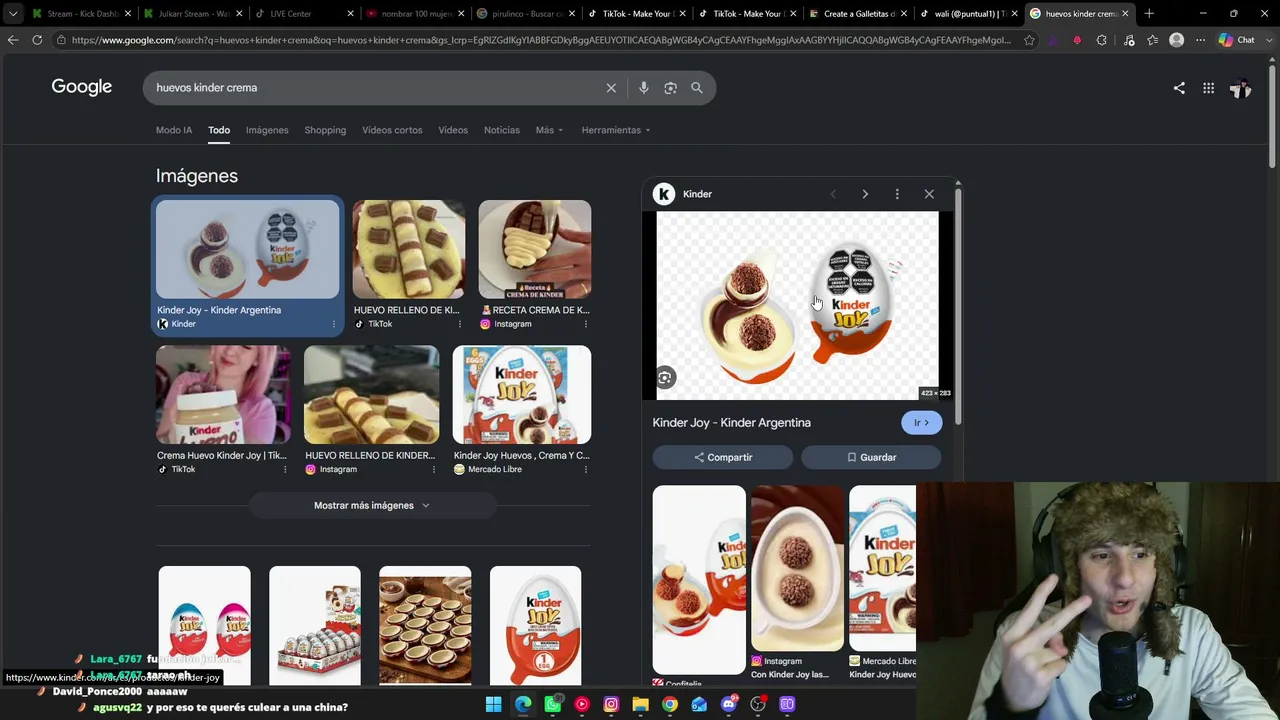Screen dimensions: 1280x720
Task: Switch to Videos search tab
Action: tap(453, 130)
